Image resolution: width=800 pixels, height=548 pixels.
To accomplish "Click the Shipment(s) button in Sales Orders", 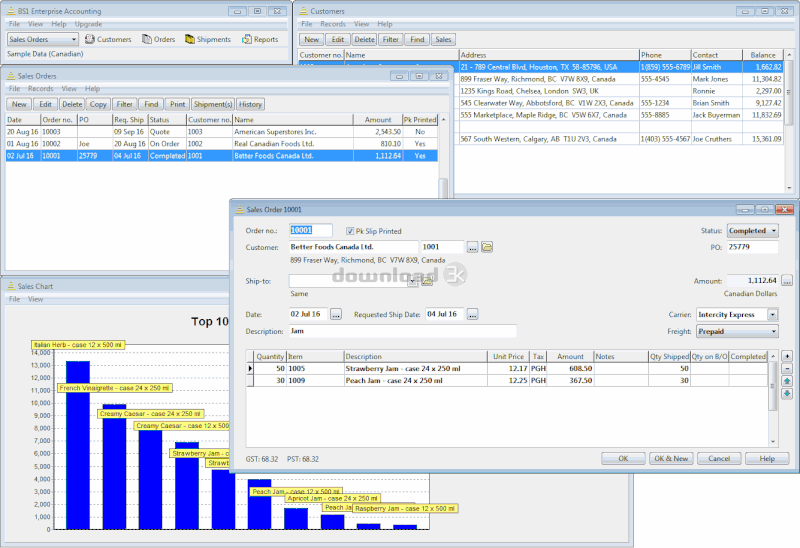I will [213, 104].
